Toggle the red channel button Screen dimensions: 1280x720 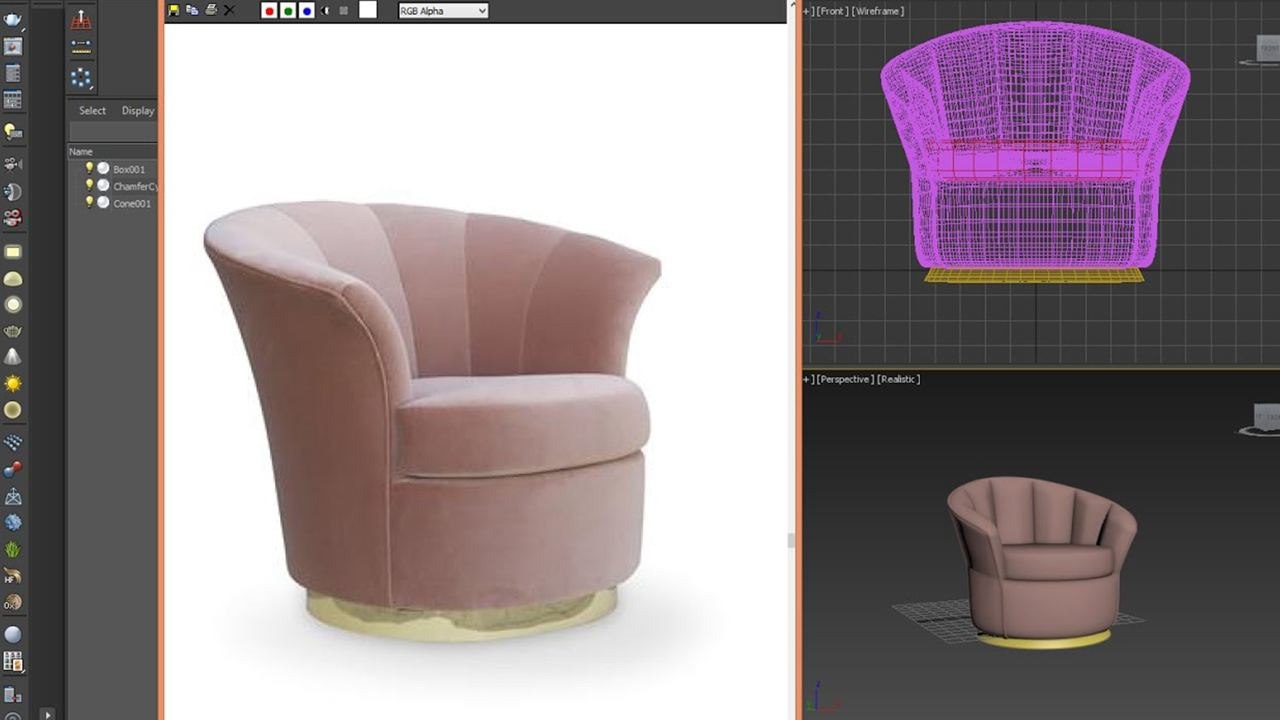click(x=269, y=10)
